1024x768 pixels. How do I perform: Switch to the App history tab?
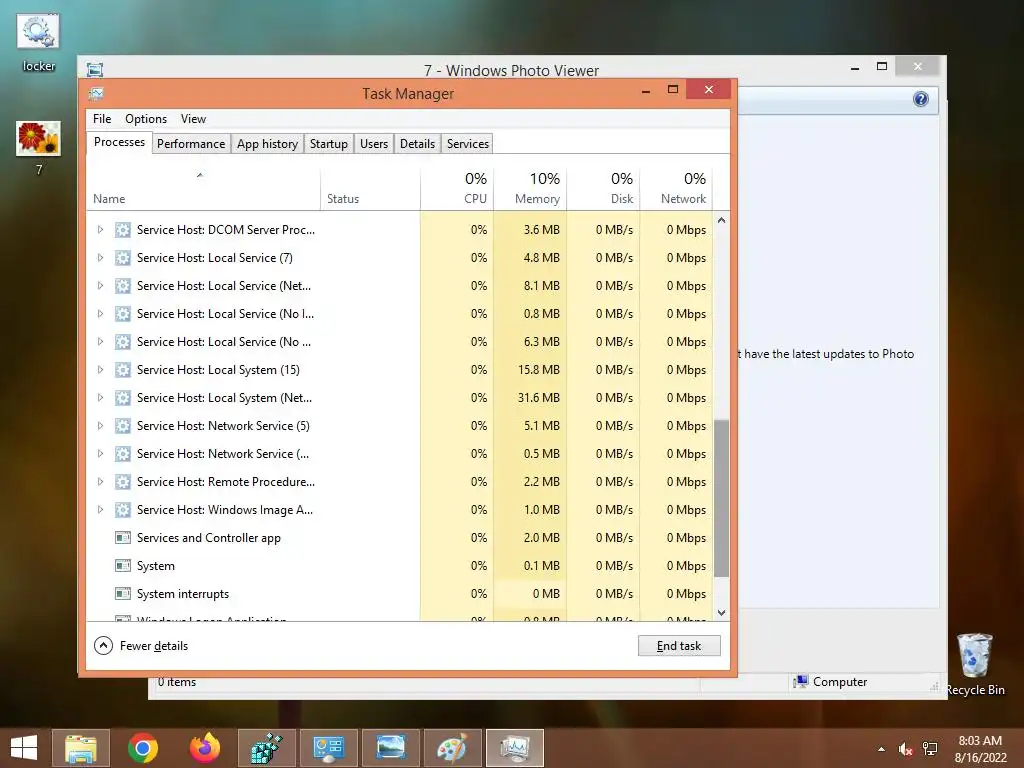pos(267,144)
